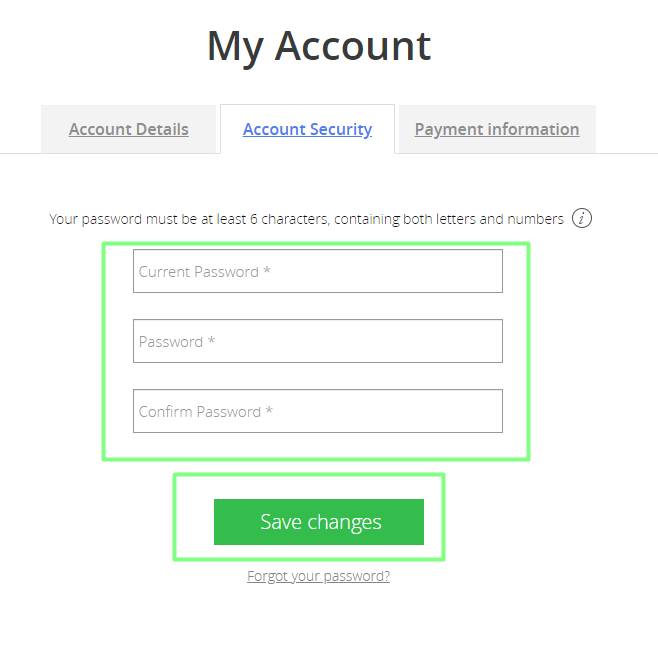The width and height of the screenshot is (658, 650).
Task: Click the 'Current Password *' placeholder text
Action: pos(204,272)
